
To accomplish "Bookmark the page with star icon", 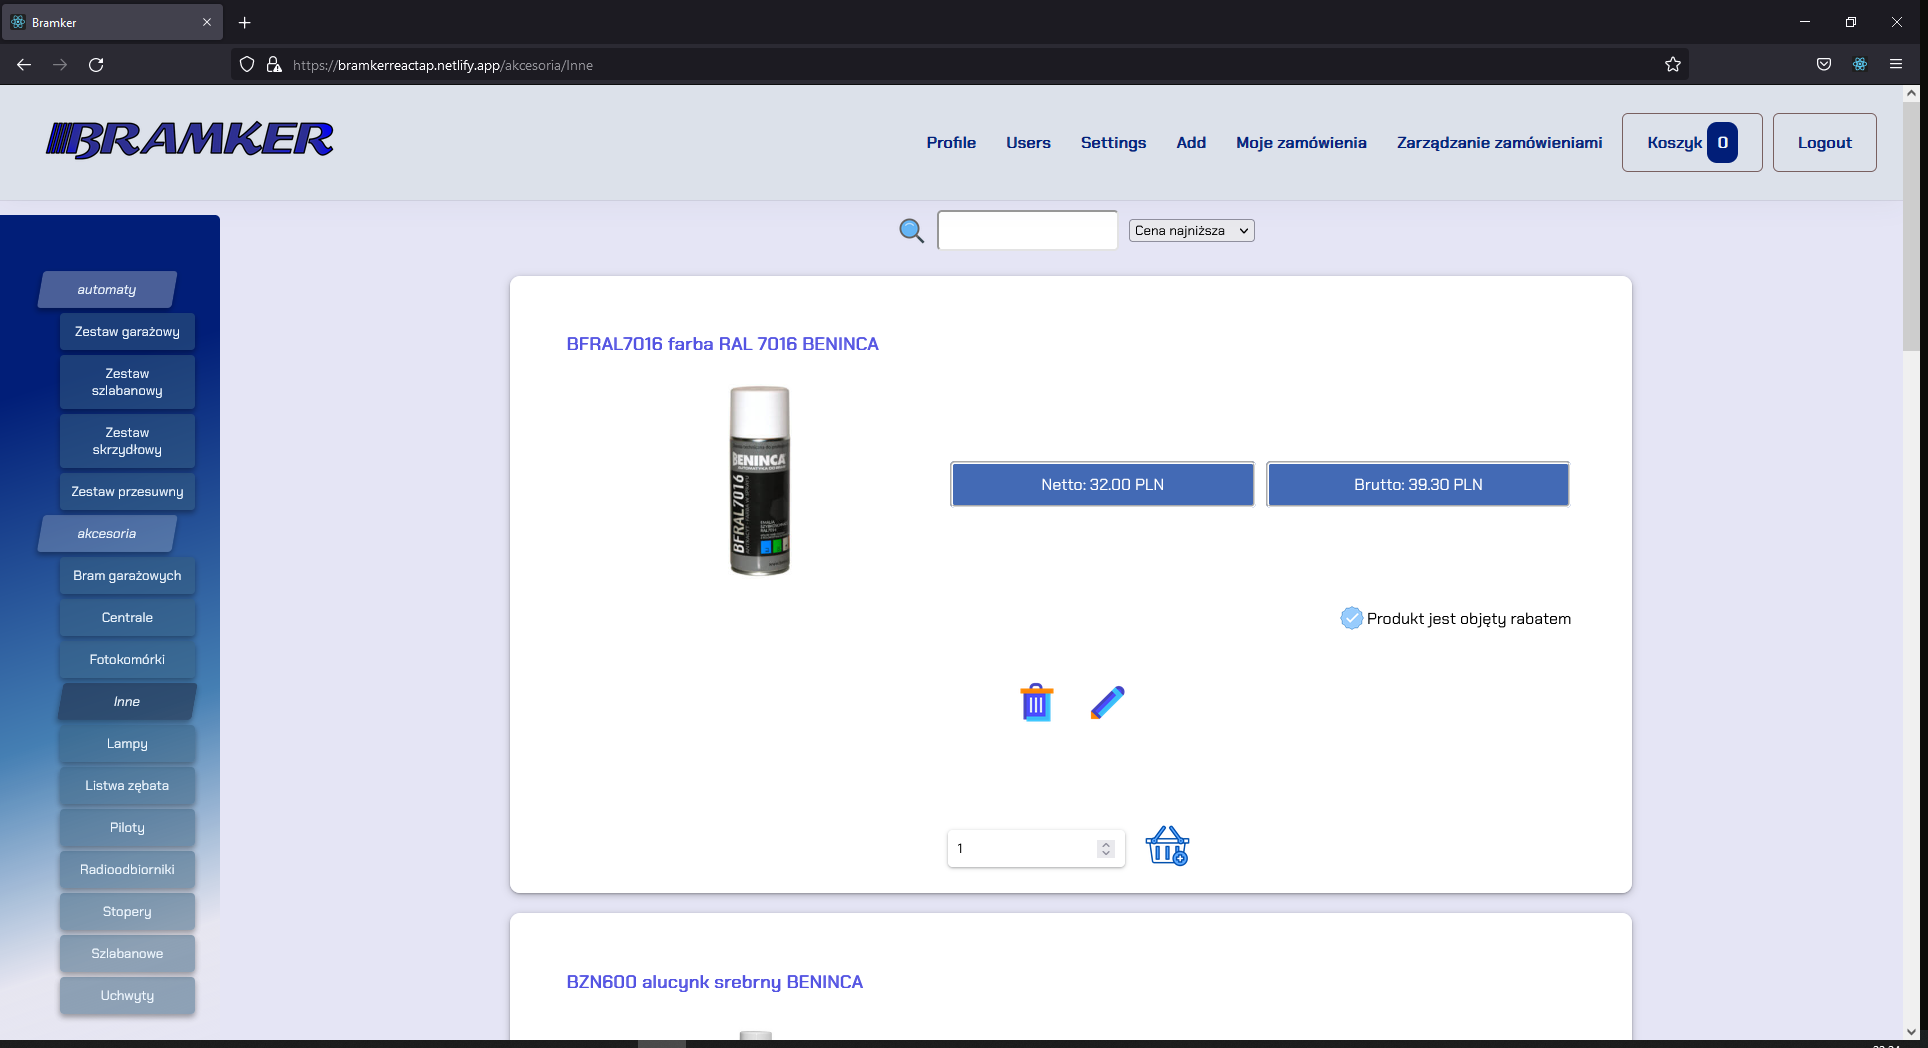I will click(x=1673, y=64).
